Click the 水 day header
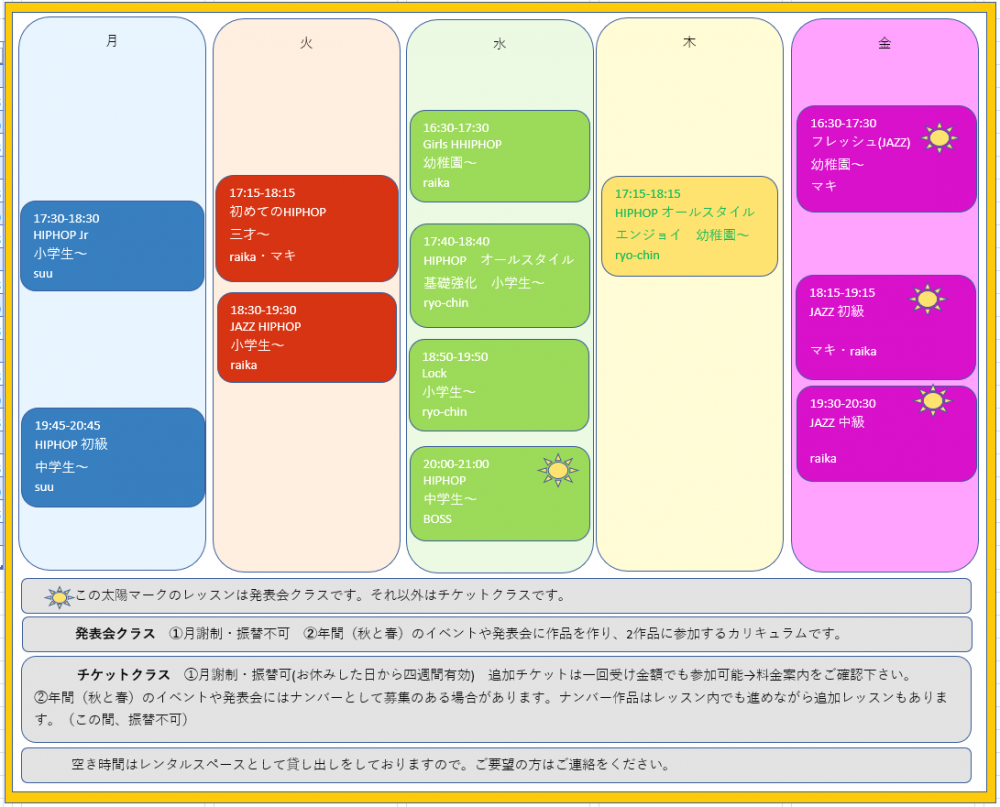Viewport: 1000px width, 807px height. (499, 44)
